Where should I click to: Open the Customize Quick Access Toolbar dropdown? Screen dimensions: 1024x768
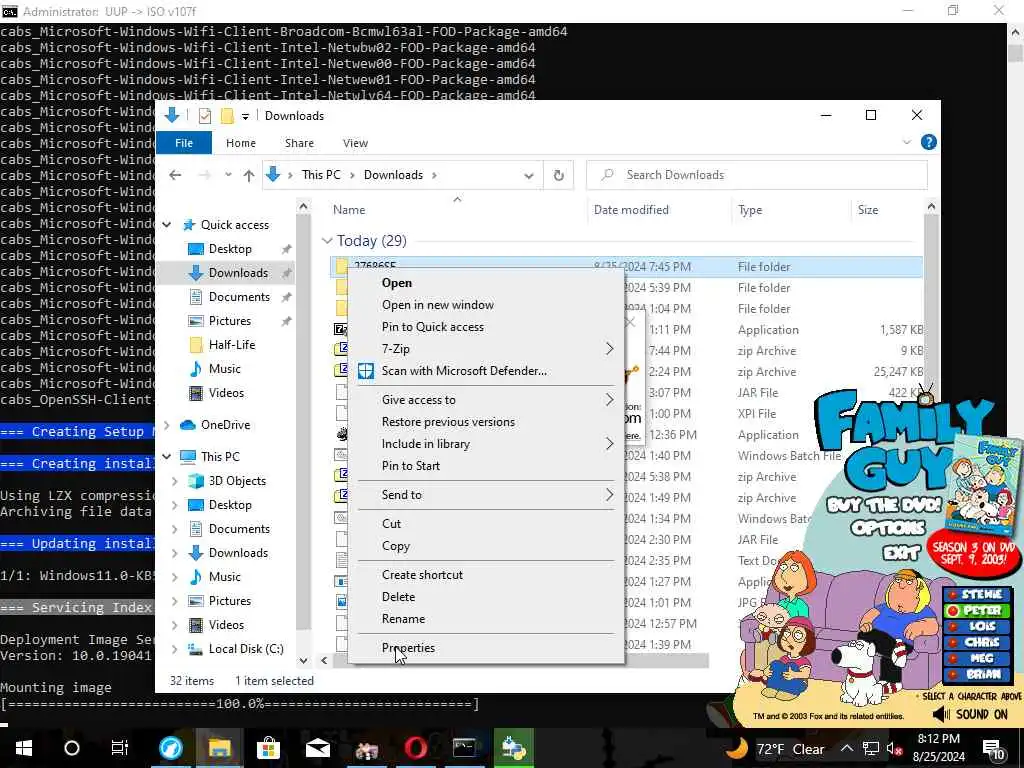[x=246, y=116]
